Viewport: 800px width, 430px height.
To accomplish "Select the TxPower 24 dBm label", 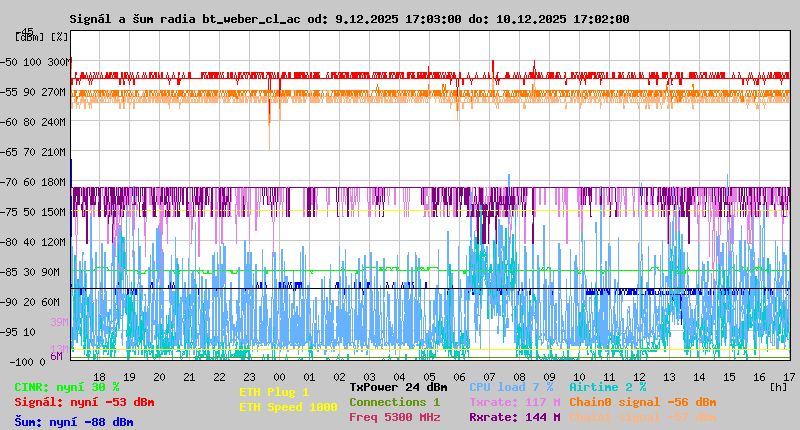I will click(x=398, y=387).
